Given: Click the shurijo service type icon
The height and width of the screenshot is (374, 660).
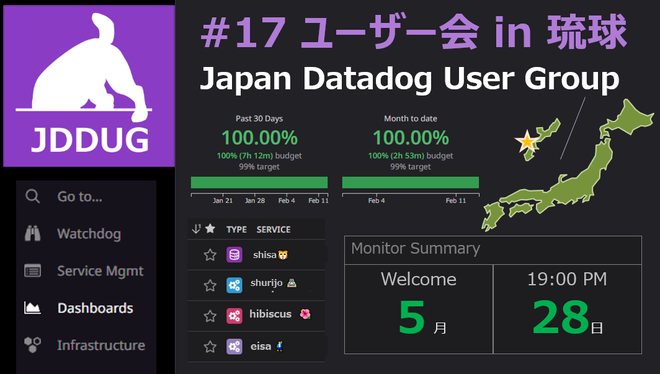Looking at the screenshot, I should 234,285.
